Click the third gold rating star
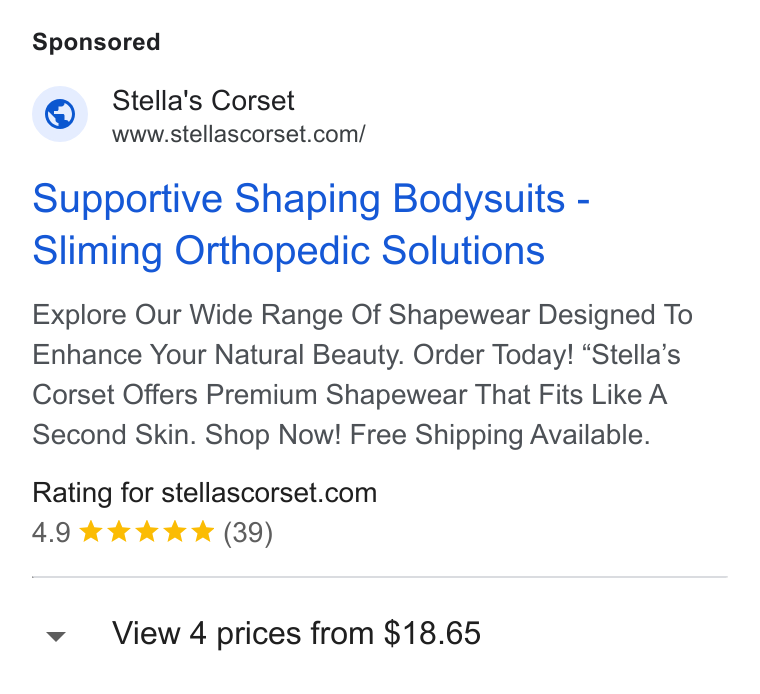760x694 pixels. pos(146,531)
